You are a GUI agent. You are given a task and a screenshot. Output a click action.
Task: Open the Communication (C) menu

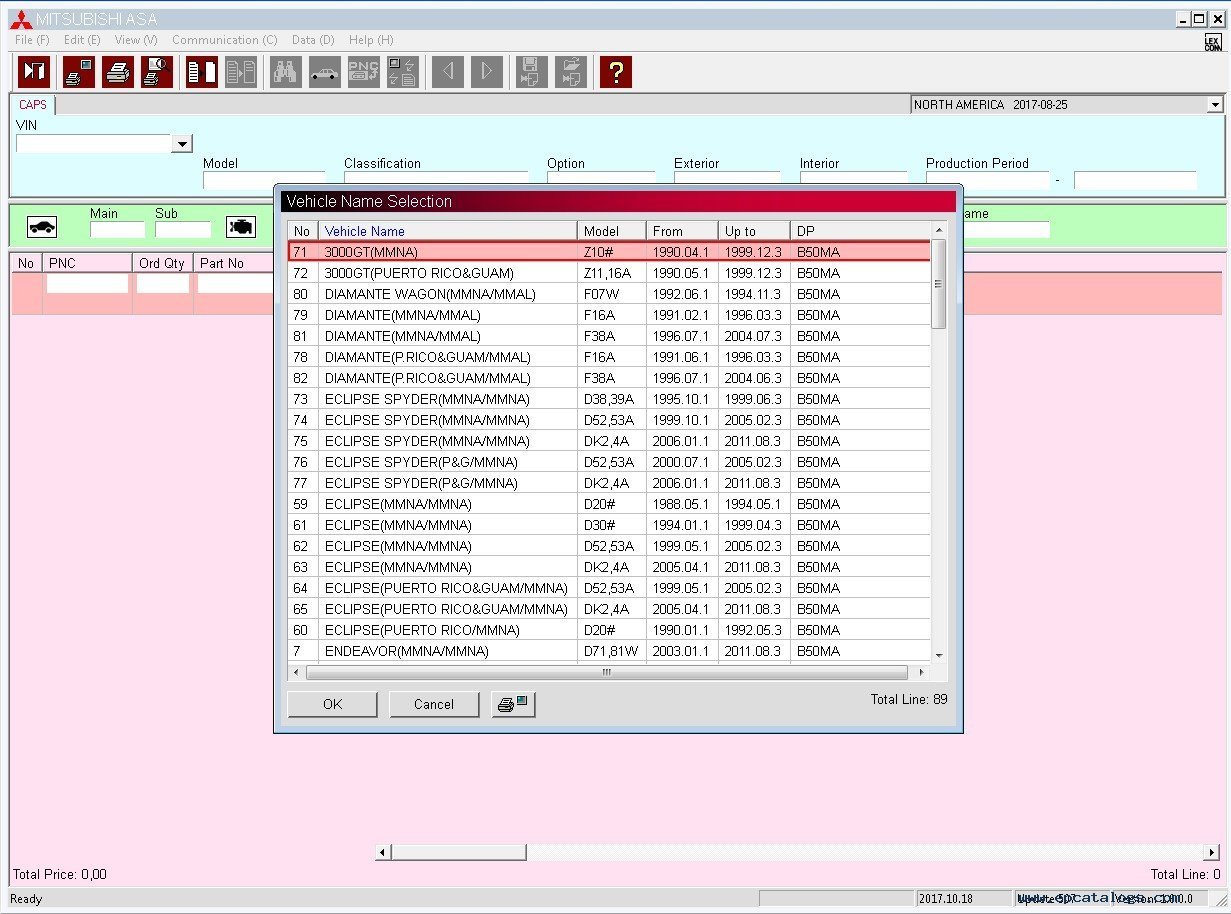(x=225, y=40)
